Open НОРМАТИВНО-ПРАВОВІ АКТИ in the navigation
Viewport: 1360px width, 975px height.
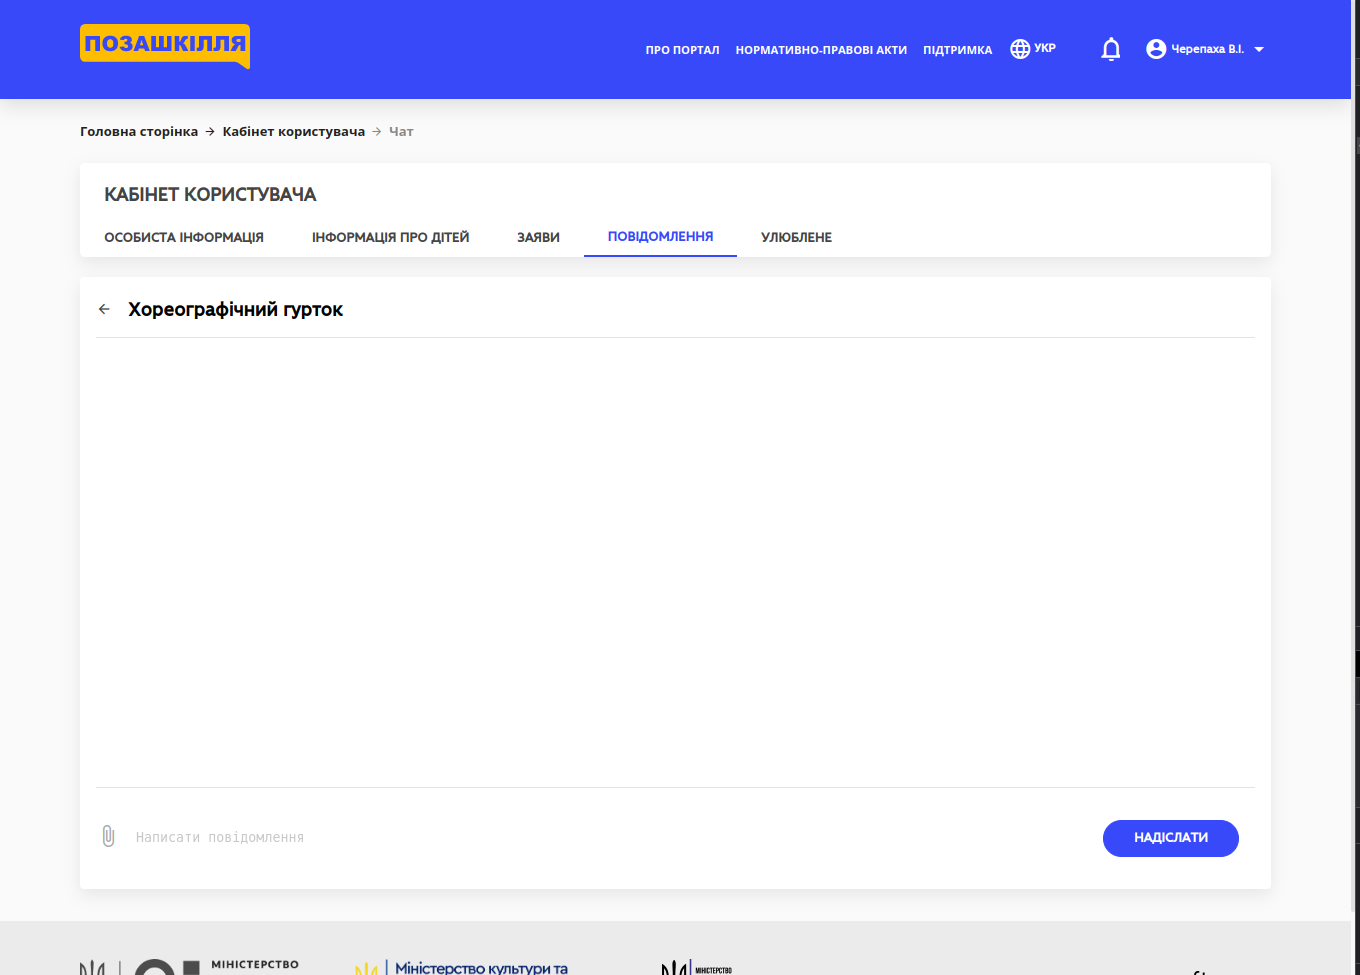[x=821, y=49]
